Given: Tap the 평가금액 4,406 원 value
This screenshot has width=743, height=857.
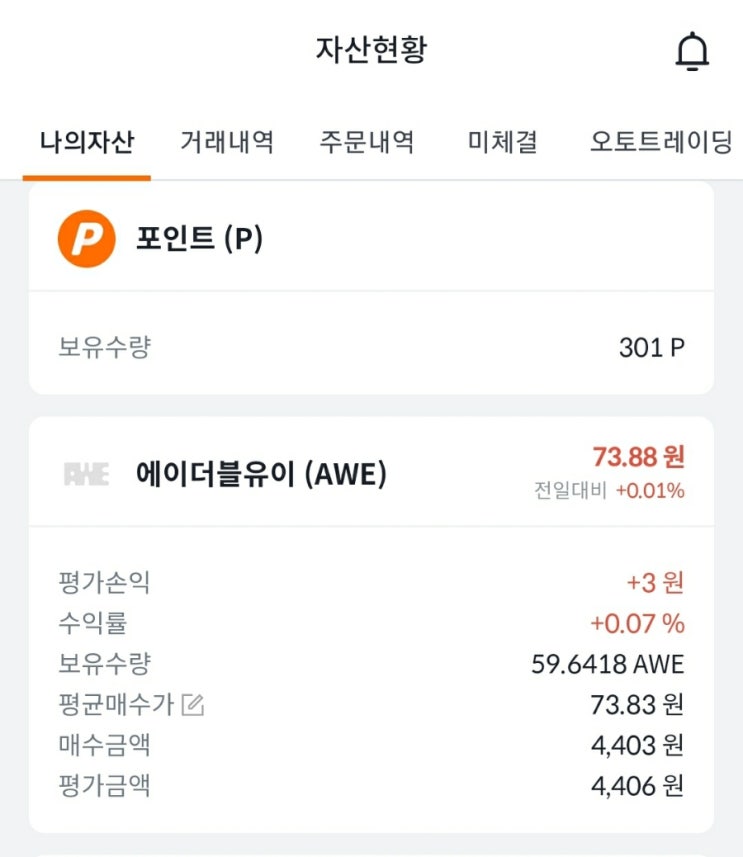Looking at the screenshot, I should tap(637, 786).
